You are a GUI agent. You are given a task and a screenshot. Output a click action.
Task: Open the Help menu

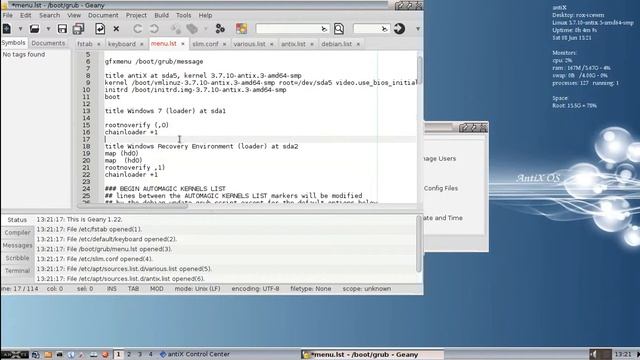tap(205, 15)
